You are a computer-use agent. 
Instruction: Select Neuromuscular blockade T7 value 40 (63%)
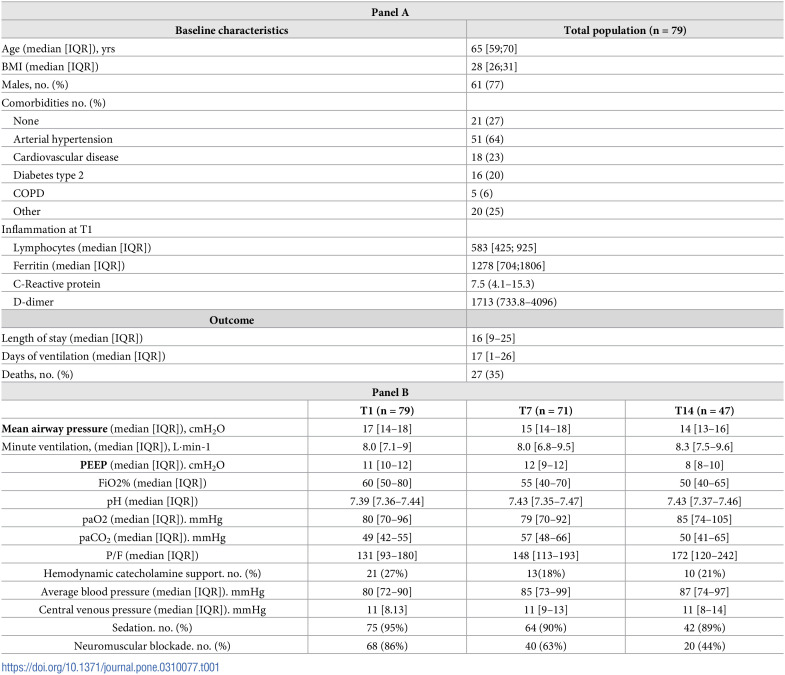(x=546, y=646)
